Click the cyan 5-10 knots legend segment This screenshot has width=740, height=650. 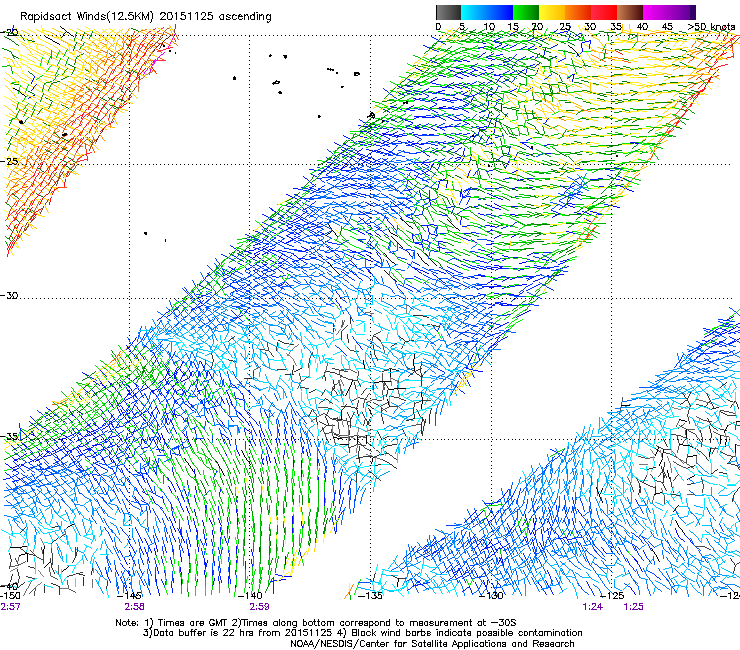coord(474,12)
